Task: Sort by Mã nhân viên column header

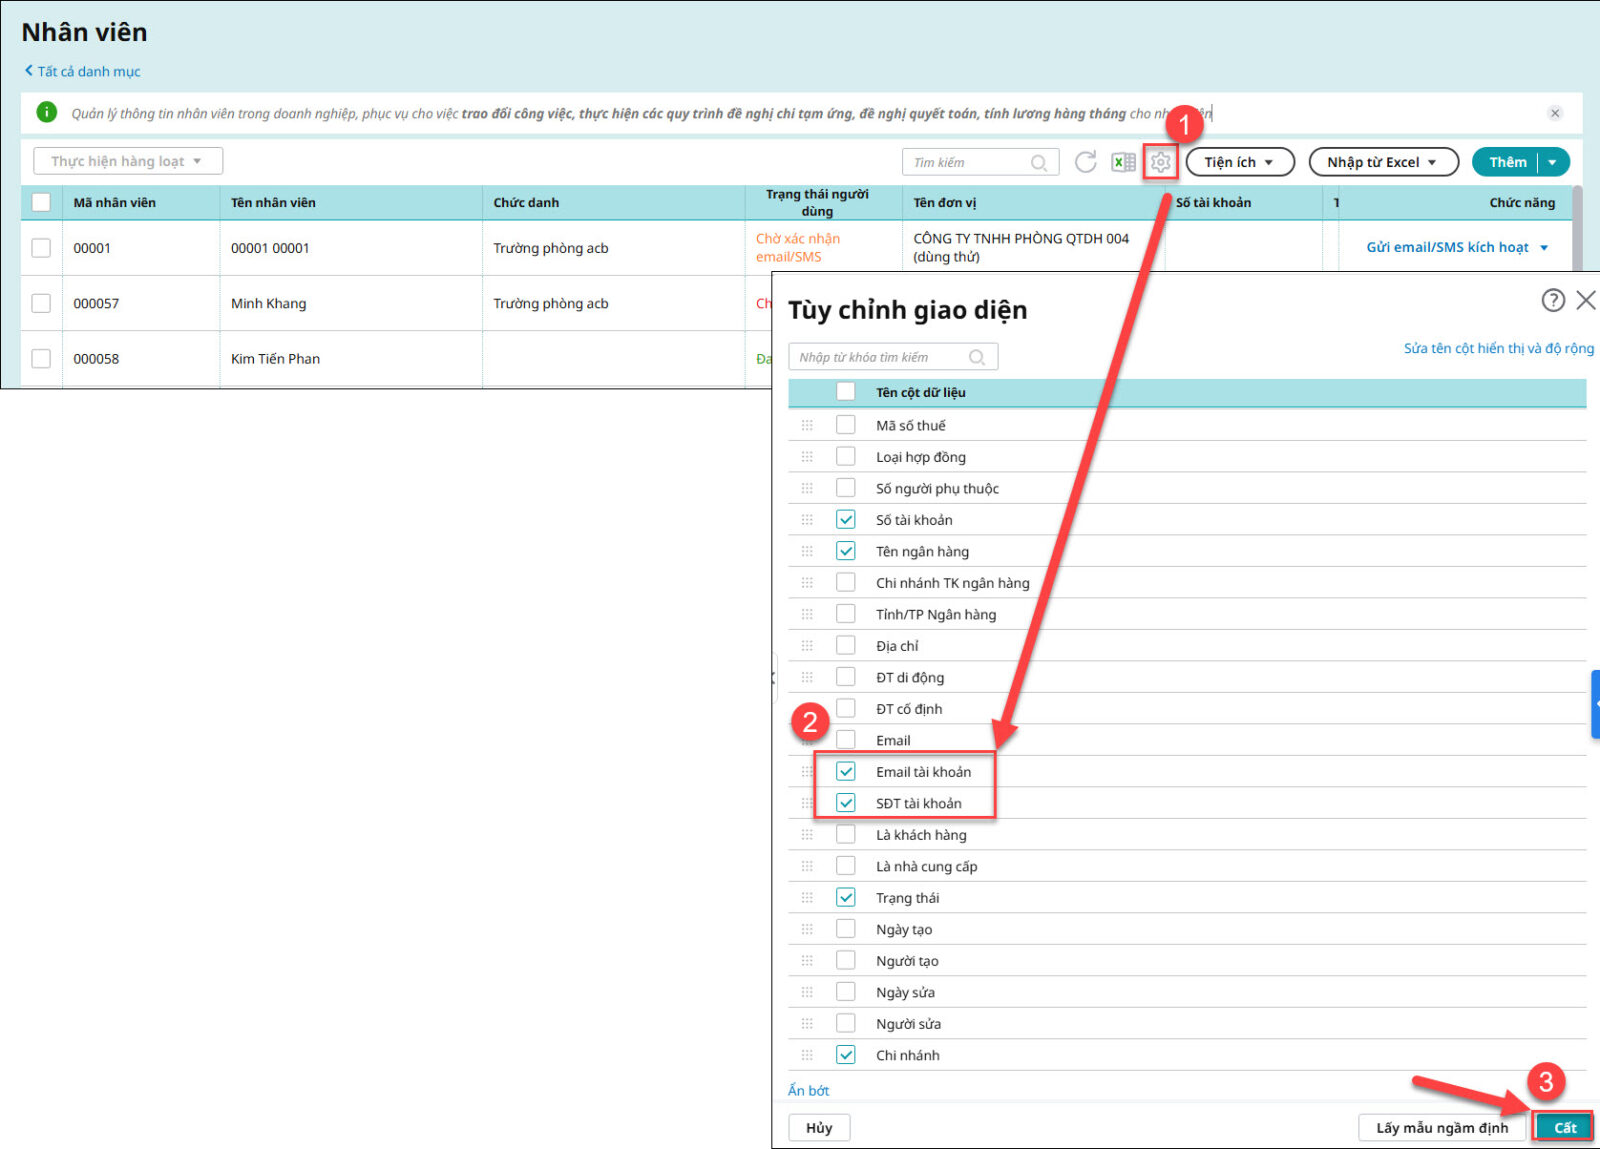Action: point(114,202)
